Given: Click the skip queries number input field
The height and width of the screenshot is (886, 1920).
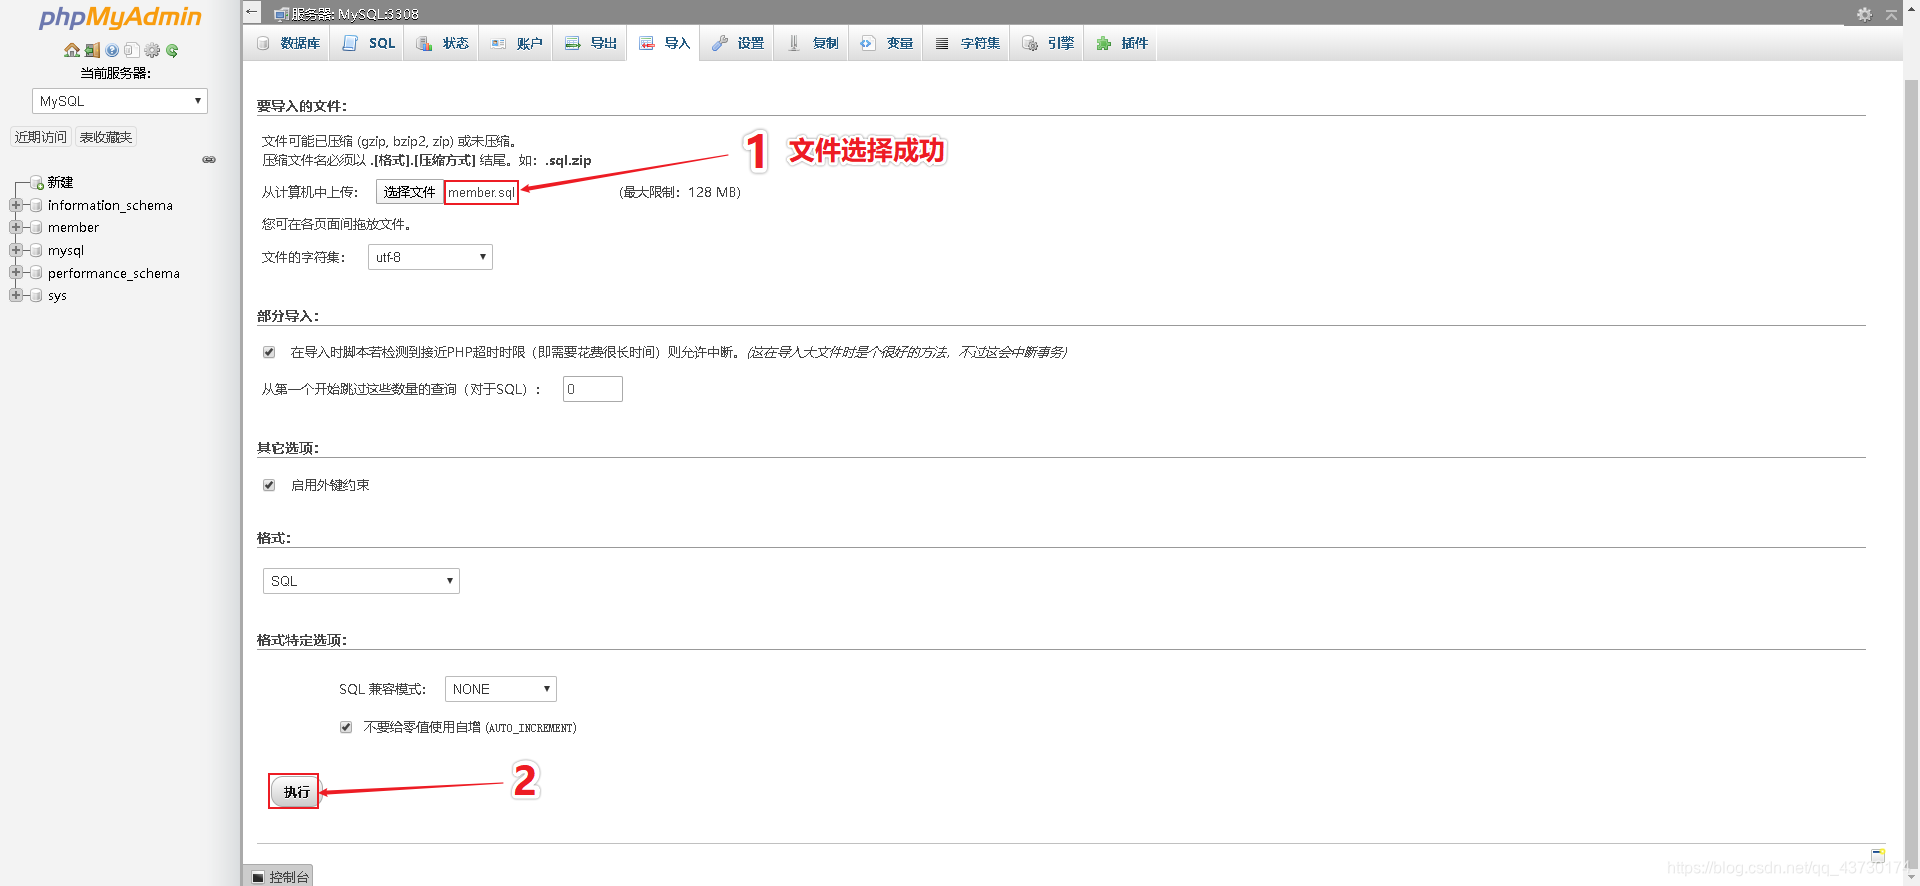Looking at the screenshot, I should 593,389.
